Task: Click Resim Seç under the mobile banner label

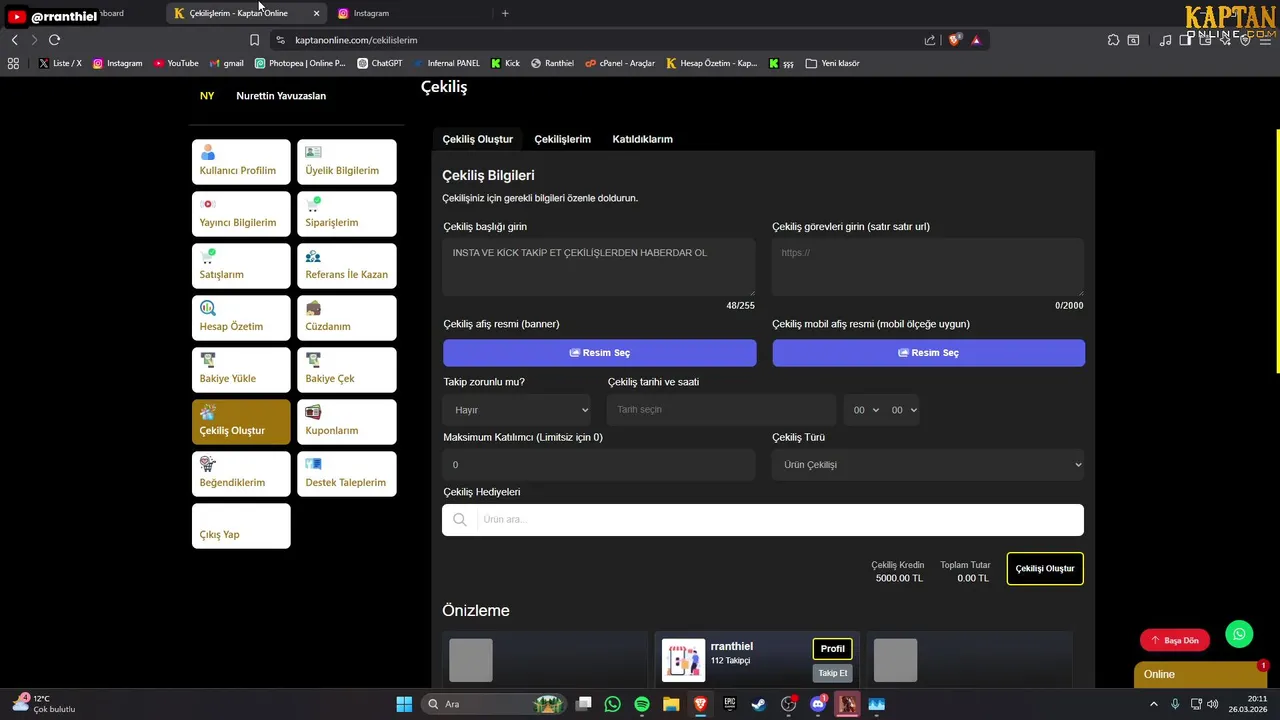Action: 928,353
